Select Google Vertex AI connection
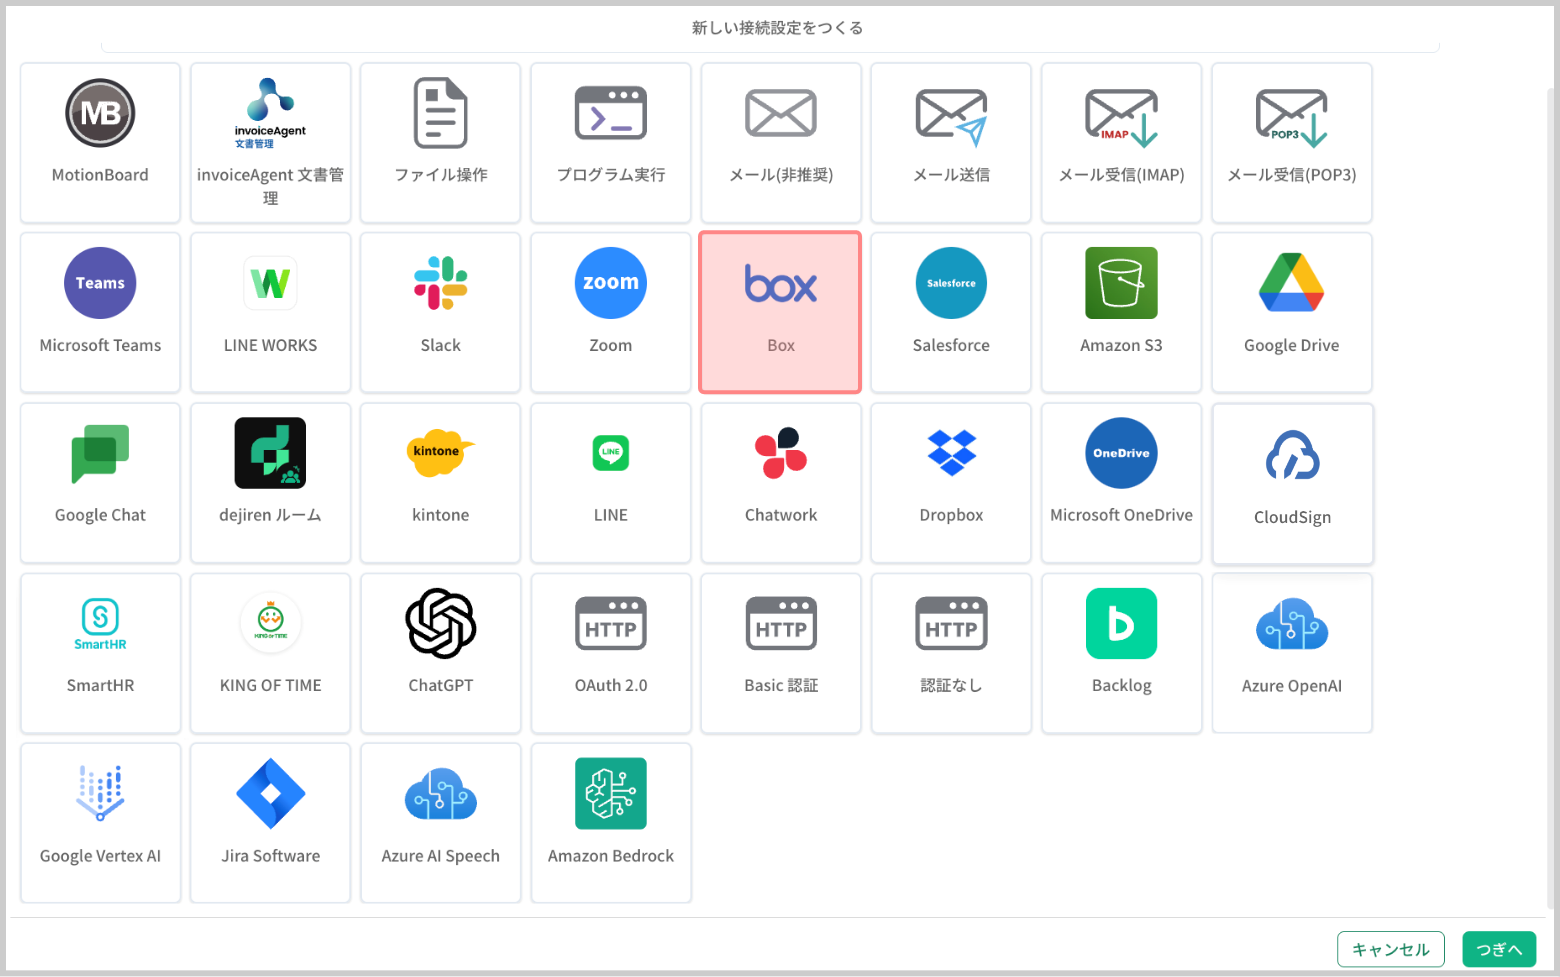The image size is (1560, 977). click(100, 823)
